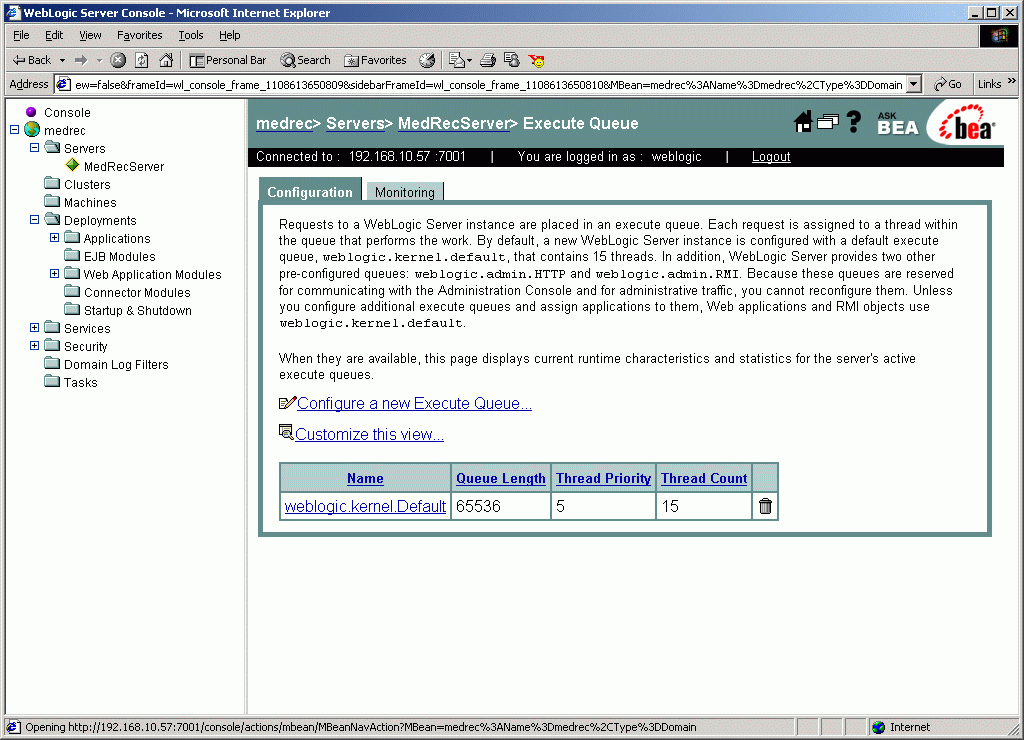The height and width of the screenshot is (740, 1024).
Task: Open the Servers folder node
Action: coord(84,148)
